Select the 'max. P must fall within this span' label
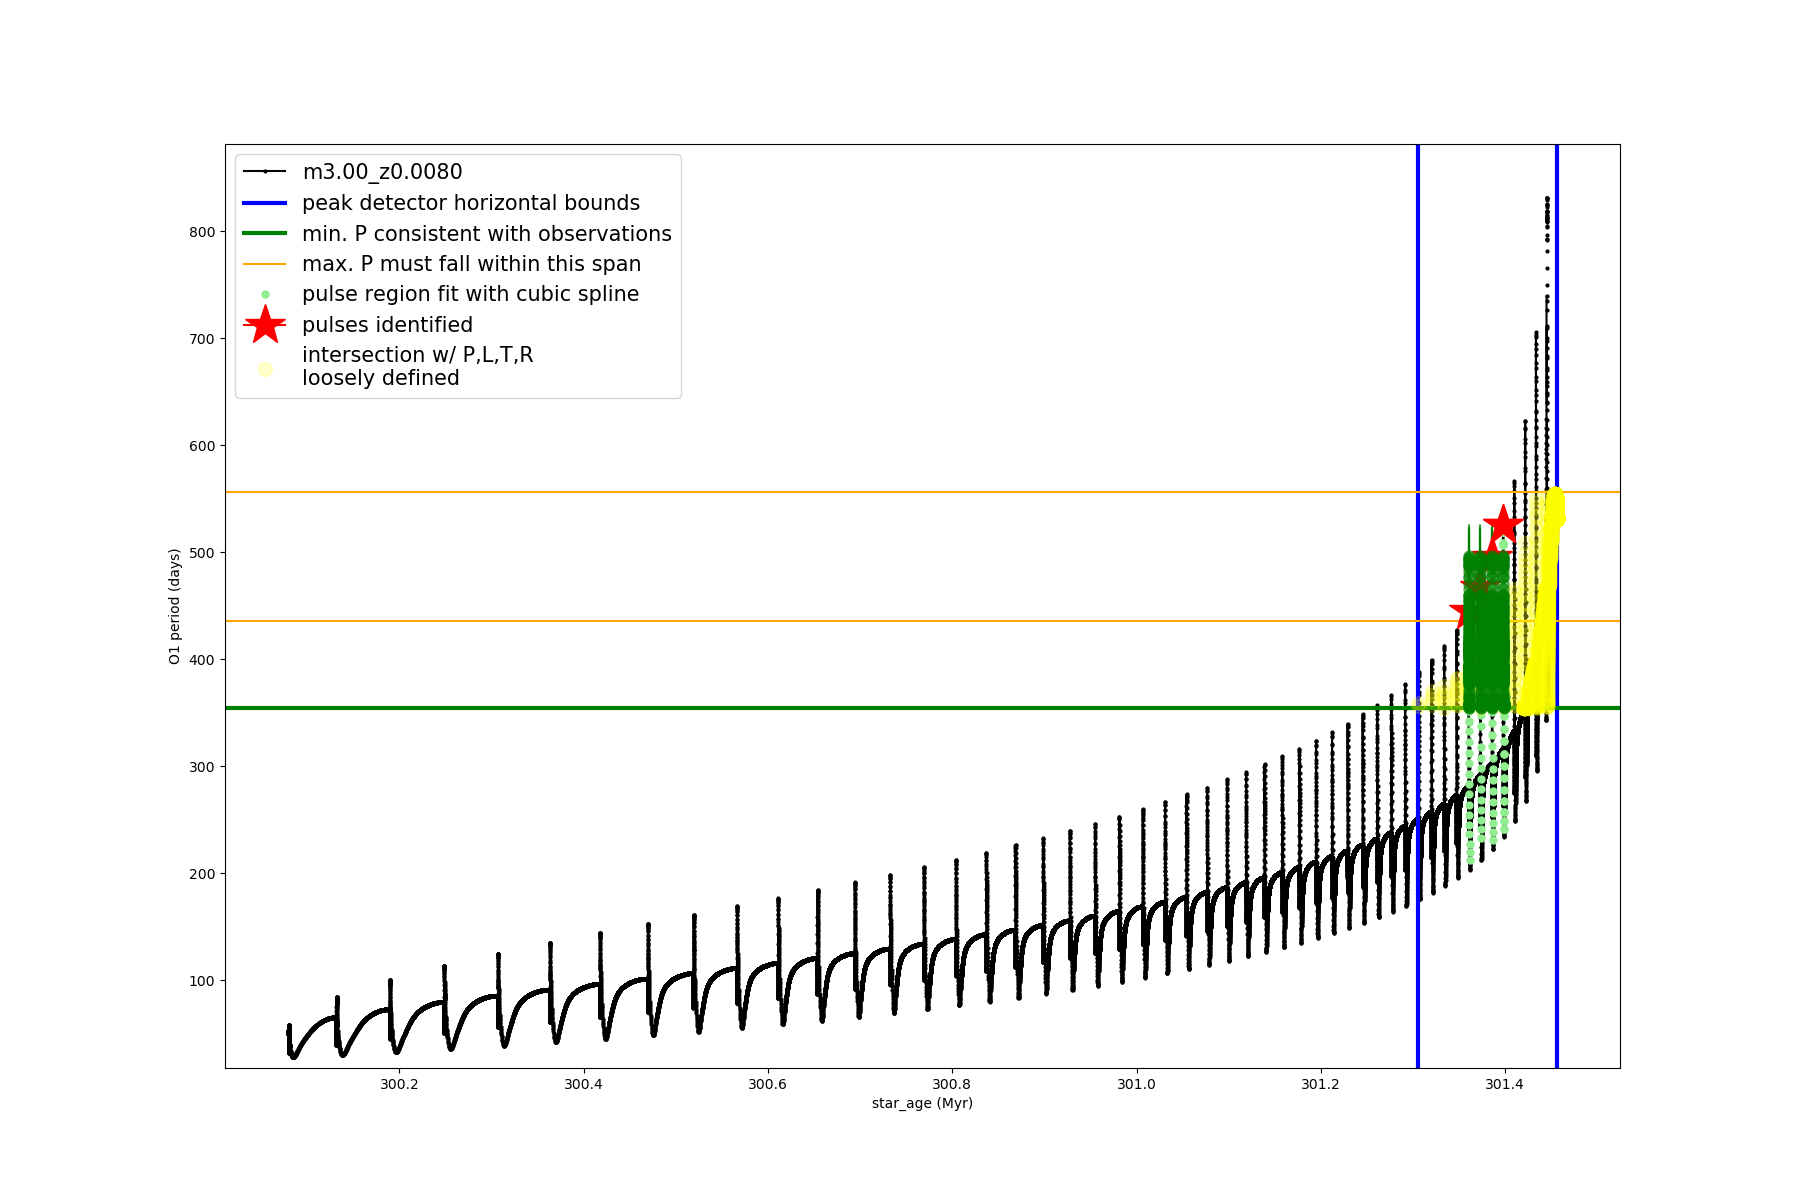Image resolution: width=1800 pixels, height=1200 pixels. coord(471,264)
